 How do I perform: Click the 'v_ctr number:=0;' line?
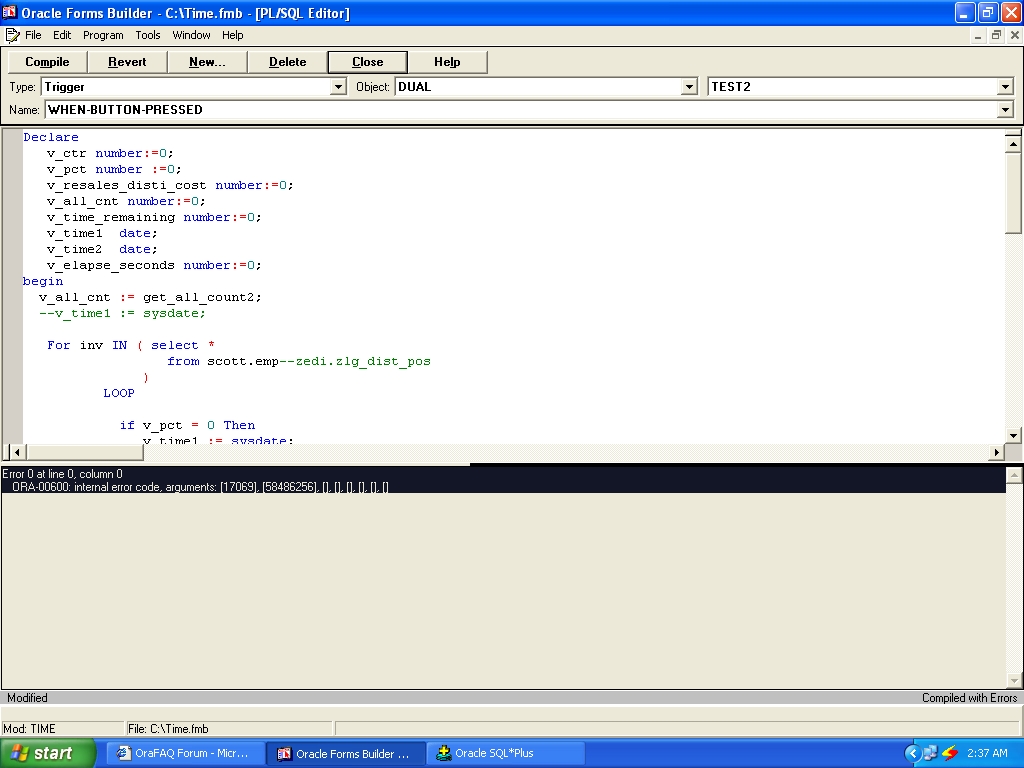click(110, 153)
